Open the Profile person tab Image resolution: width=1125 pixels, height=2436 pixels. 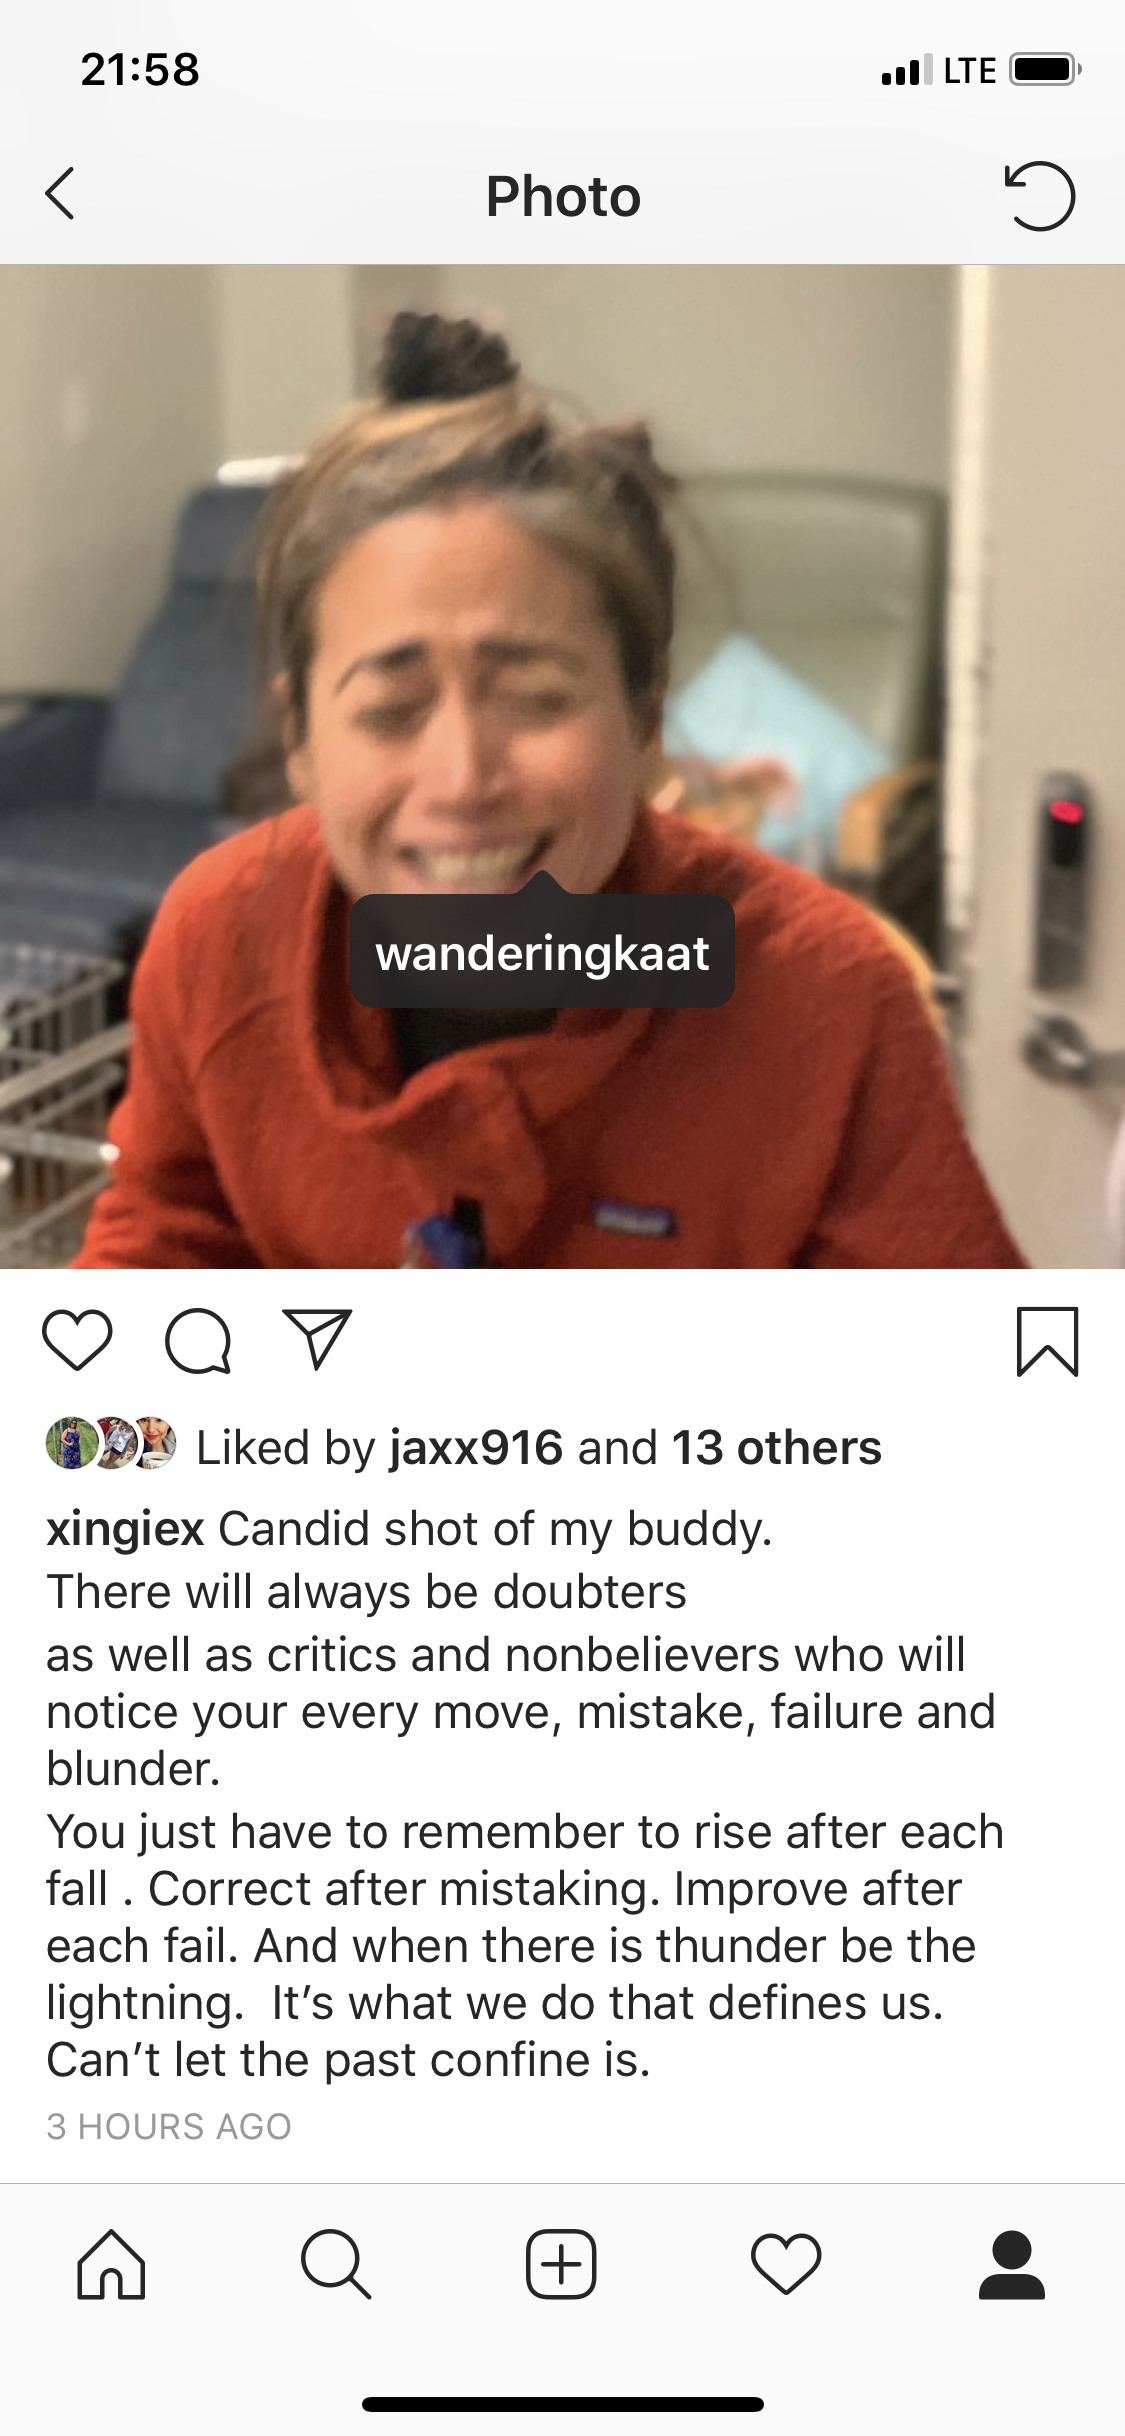tap(1012, 2265)
